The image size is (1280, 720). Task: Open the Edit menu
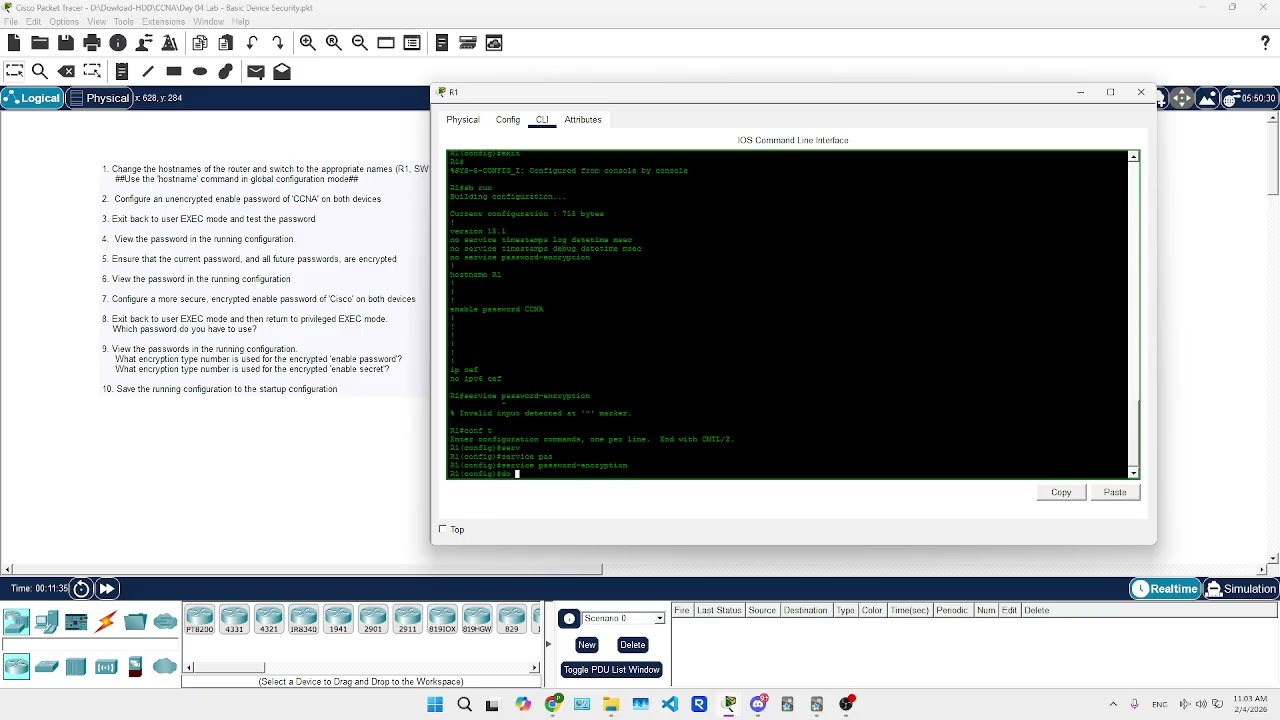point(33,21)
